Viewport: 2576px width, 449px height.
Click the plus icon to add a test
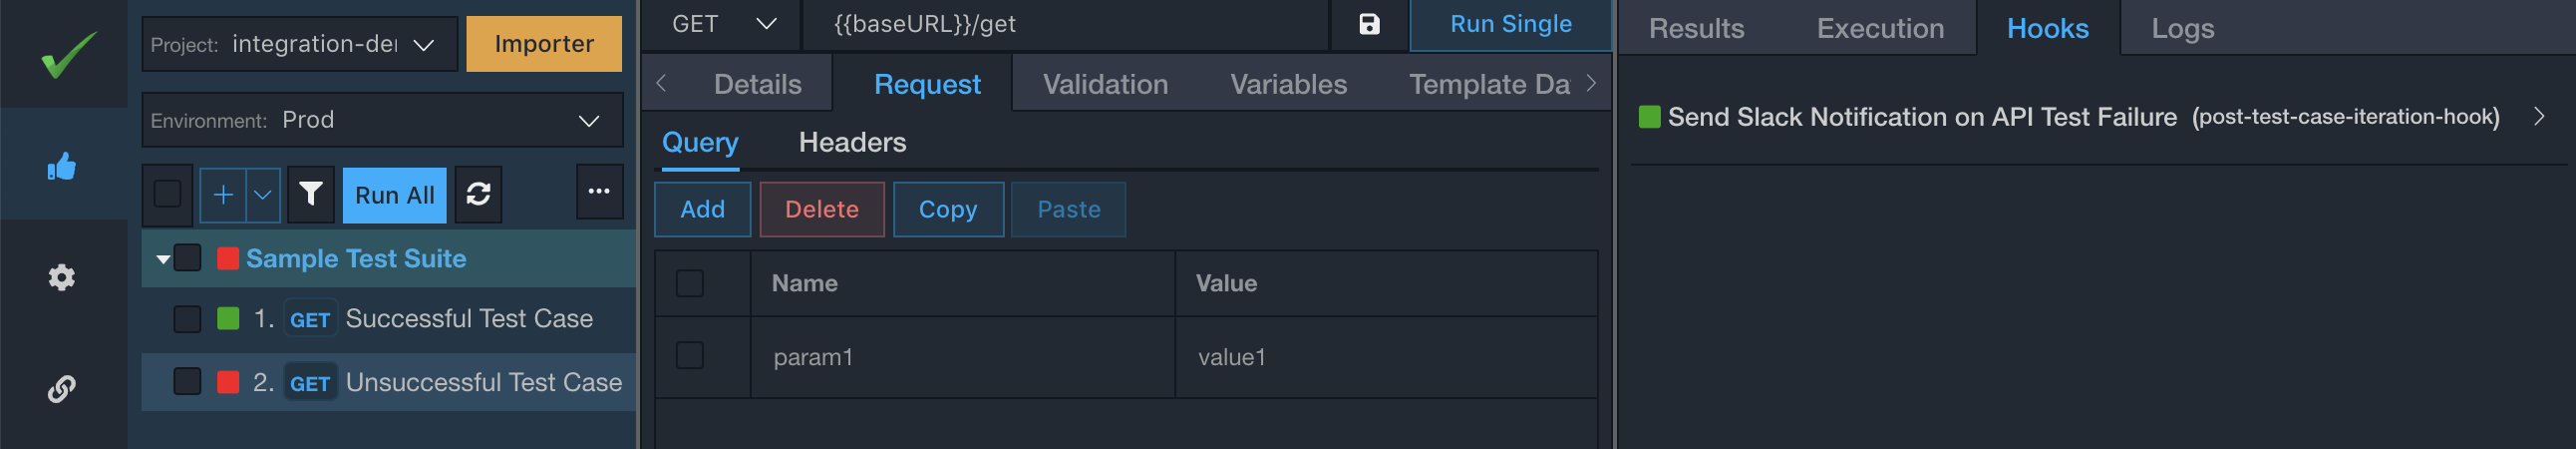point(223,194)
